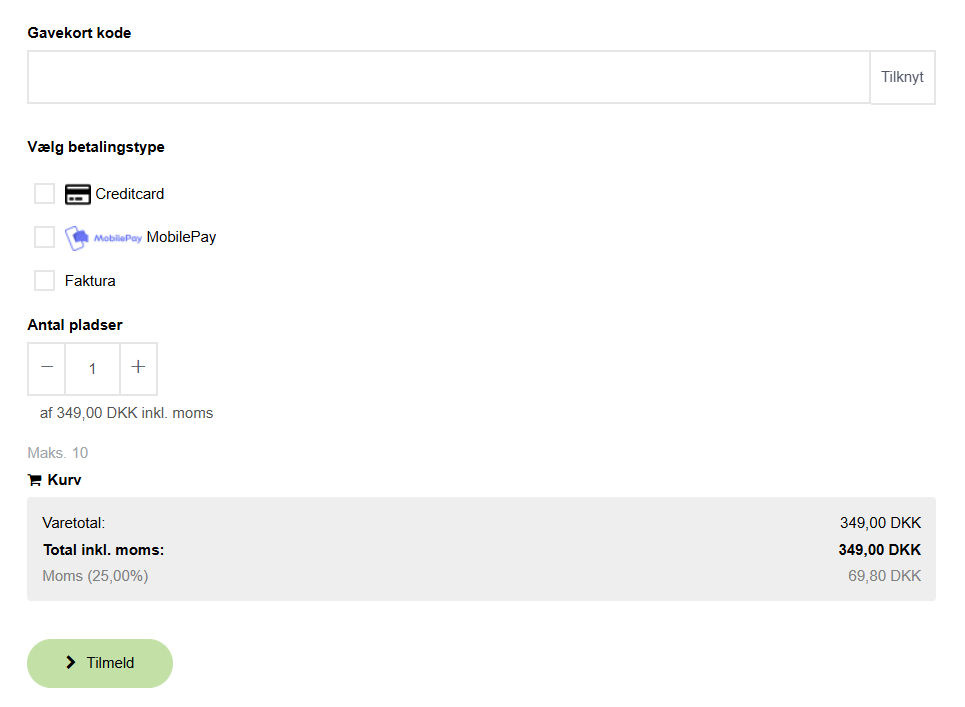Enable the Creditcard payment checkbox
The height and width of the screenshot is (707, 965).
[44, 192]
